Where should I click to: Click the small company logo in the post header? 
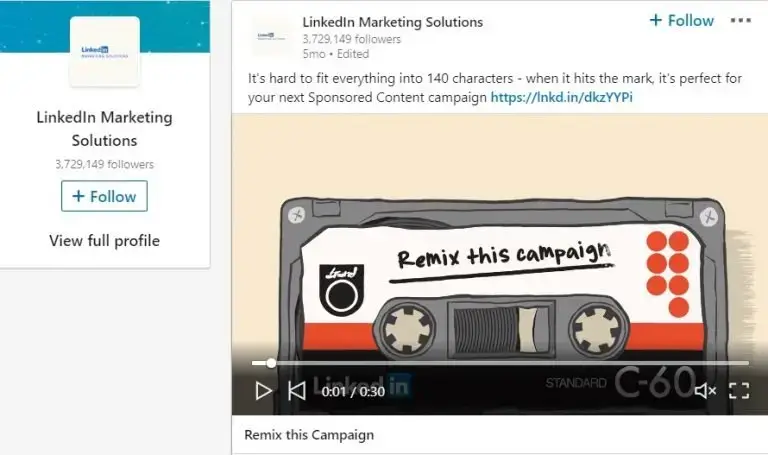pos(271,36)
